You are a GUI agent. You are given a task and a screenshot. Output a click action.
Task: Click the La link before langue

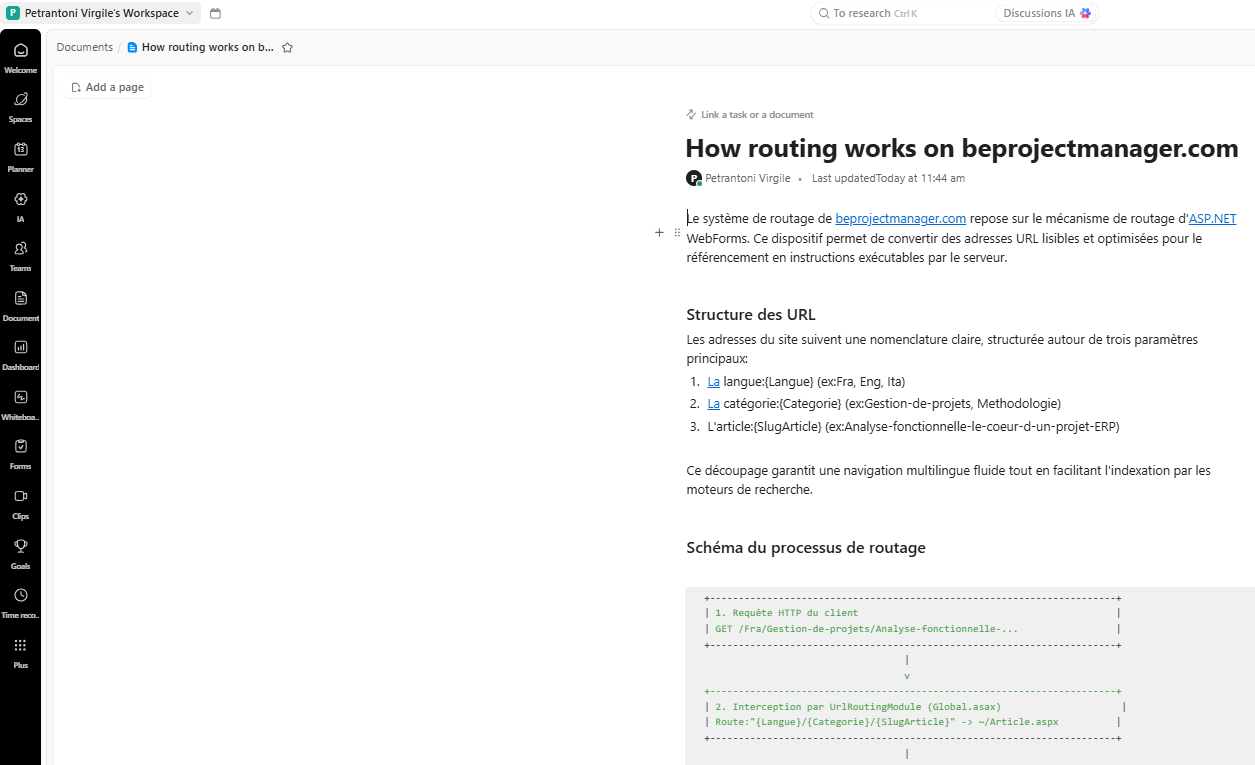[x=714, y=381]
